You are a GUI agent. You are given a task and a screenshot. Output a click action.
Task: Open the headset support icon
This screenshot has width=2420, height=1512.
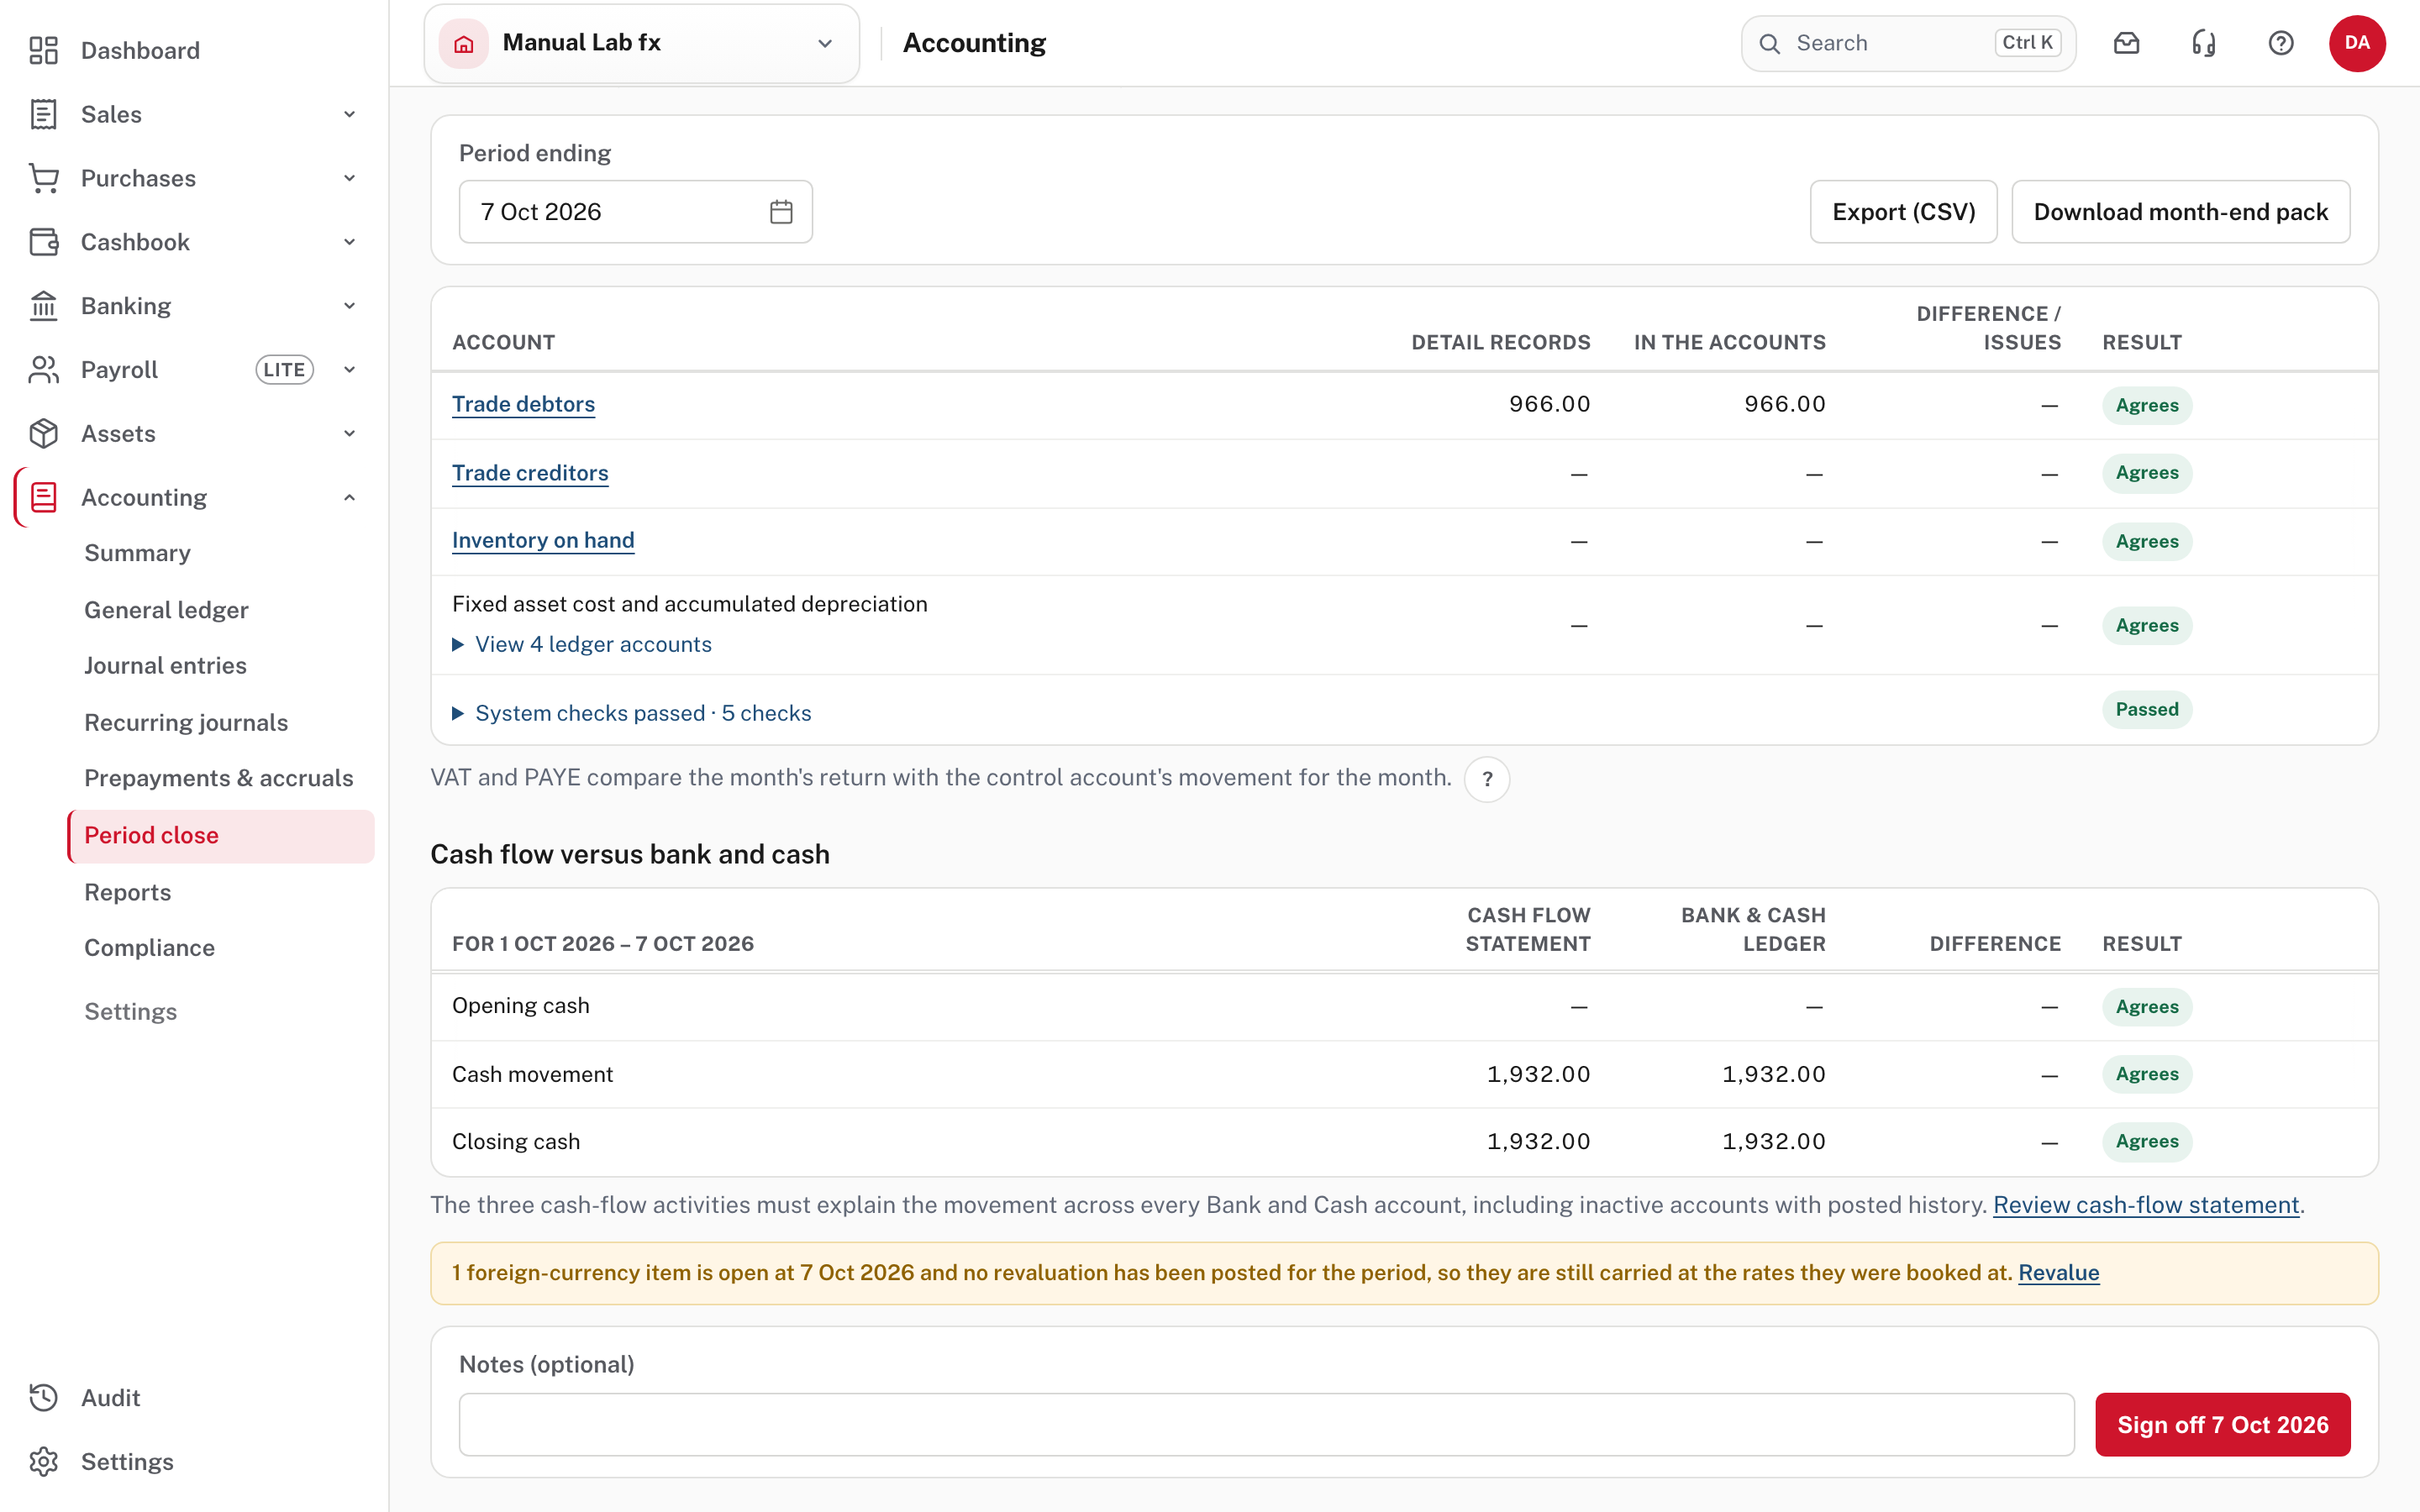(x=2204, y=43)
